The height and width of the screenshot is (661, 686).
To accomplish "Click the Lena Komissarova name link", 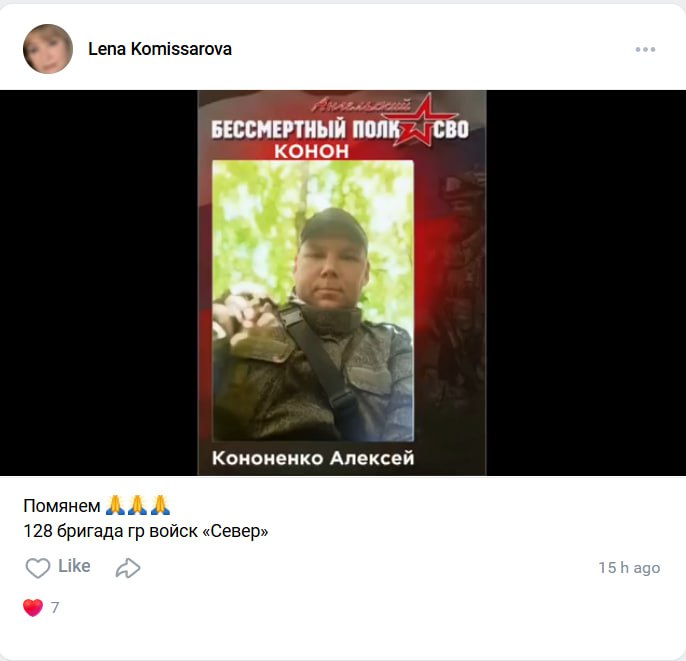I will pyautogui.click(x=160, y=49).
